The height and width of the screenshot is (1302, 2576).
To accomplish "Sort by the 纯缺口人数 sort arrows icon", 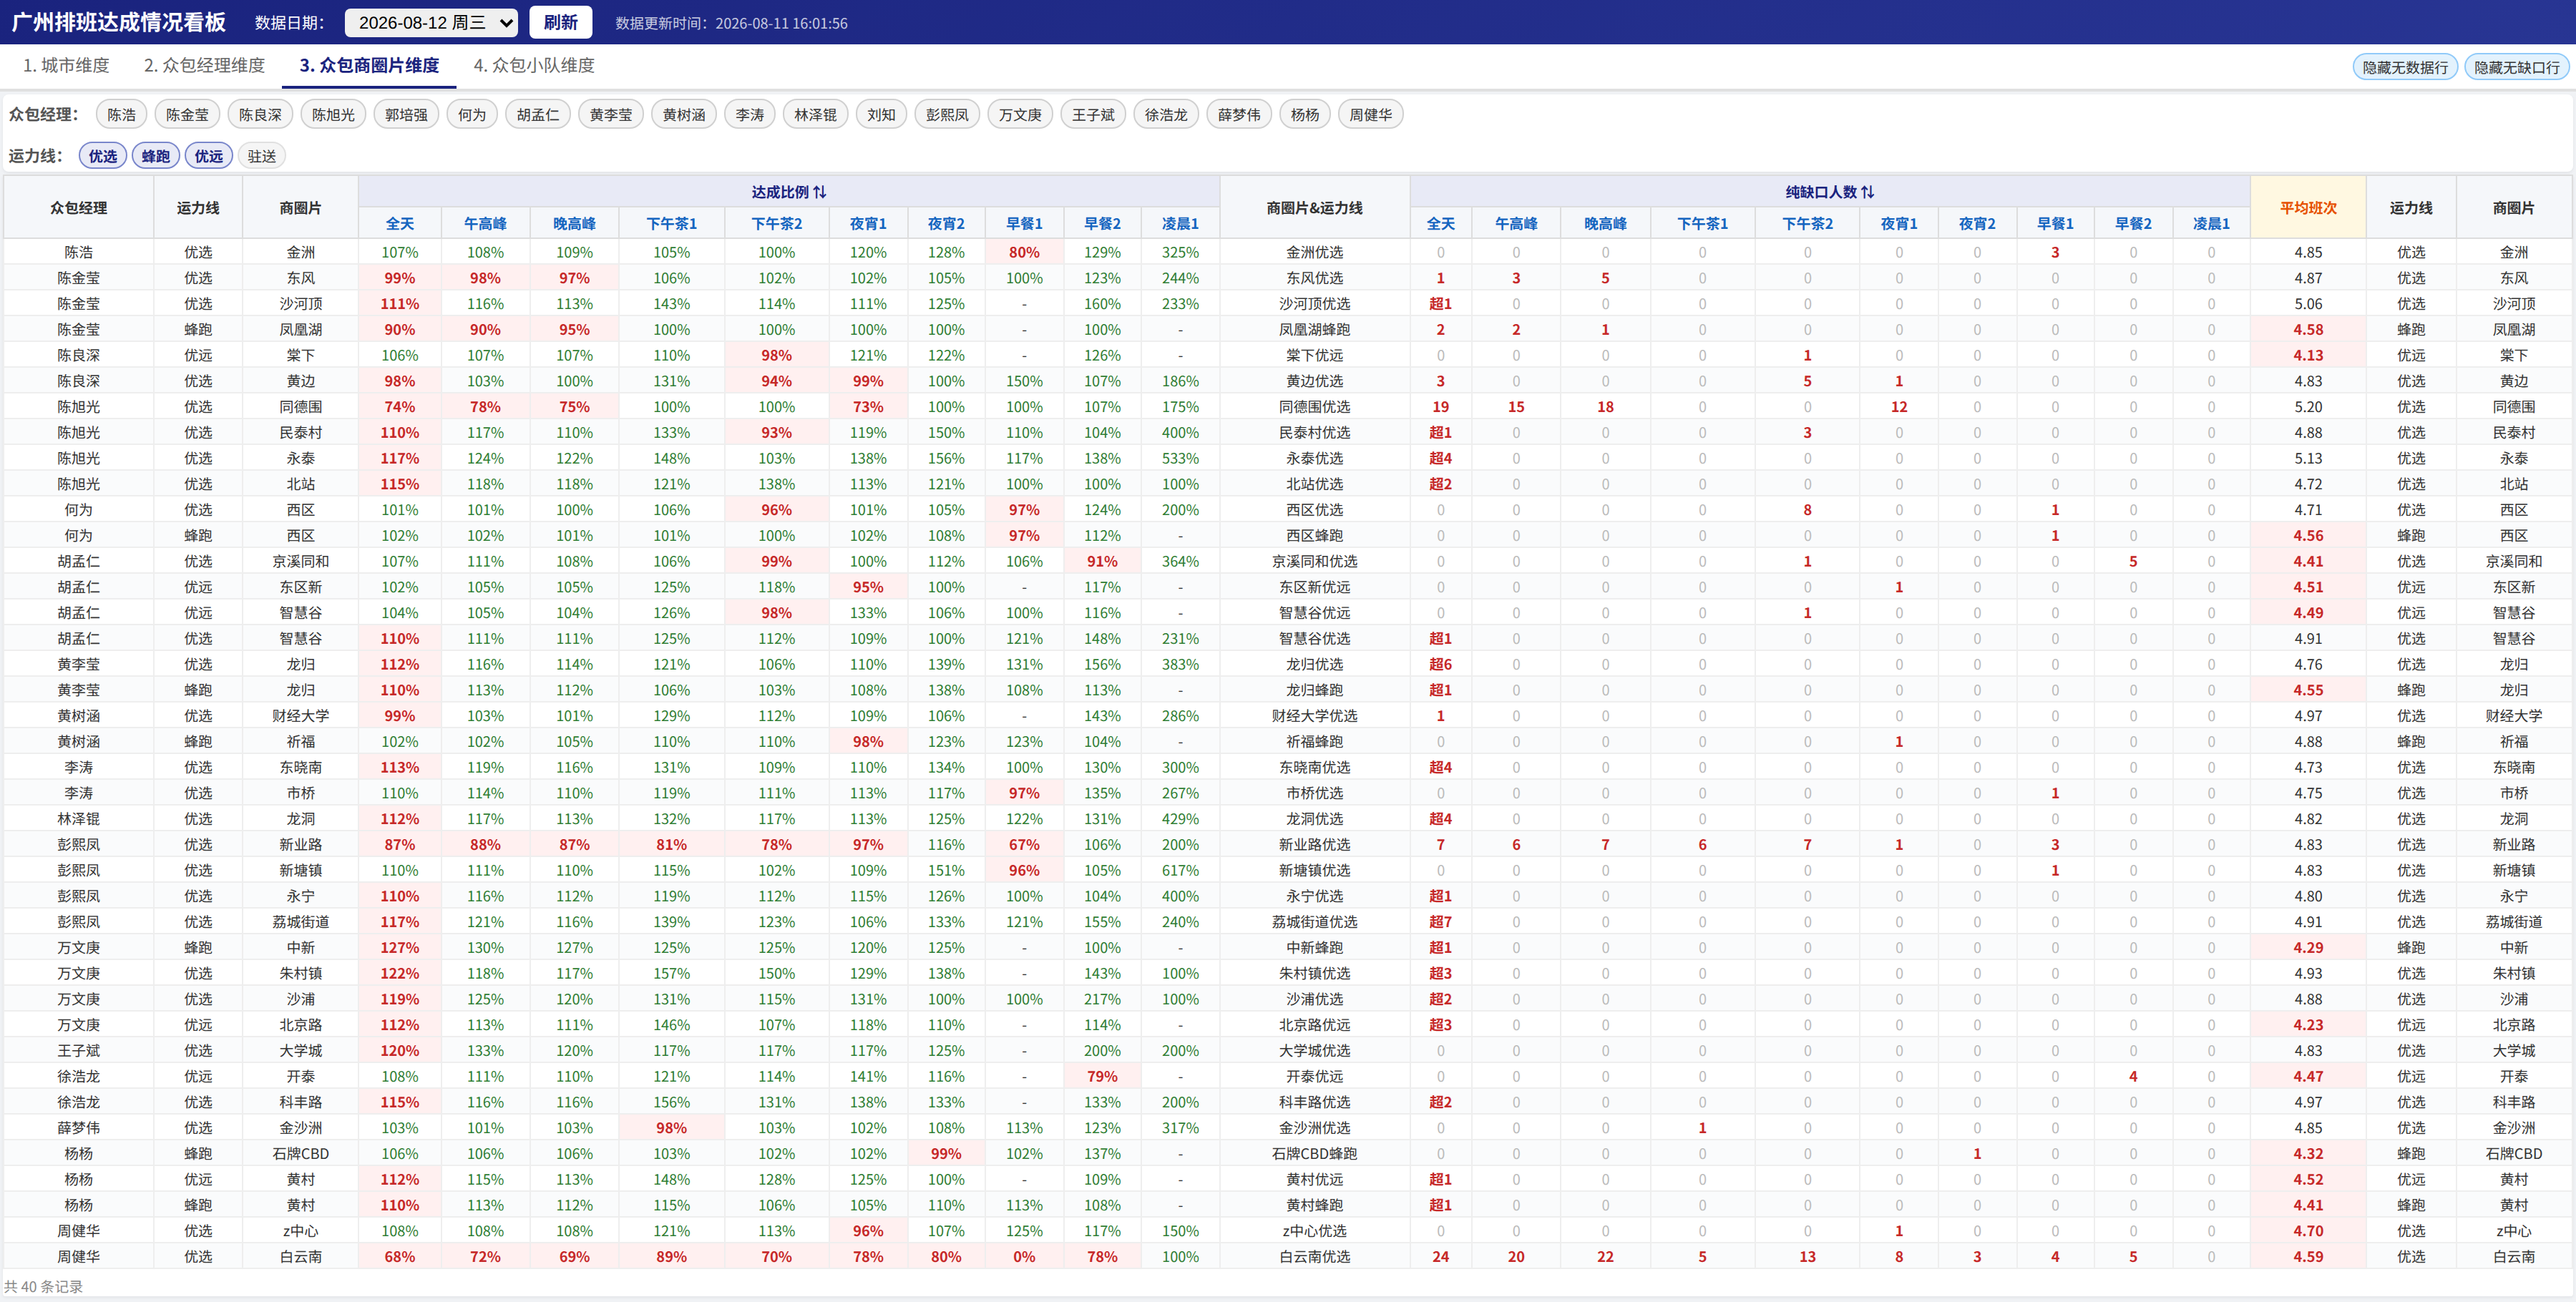I will tap(1867, 192).
